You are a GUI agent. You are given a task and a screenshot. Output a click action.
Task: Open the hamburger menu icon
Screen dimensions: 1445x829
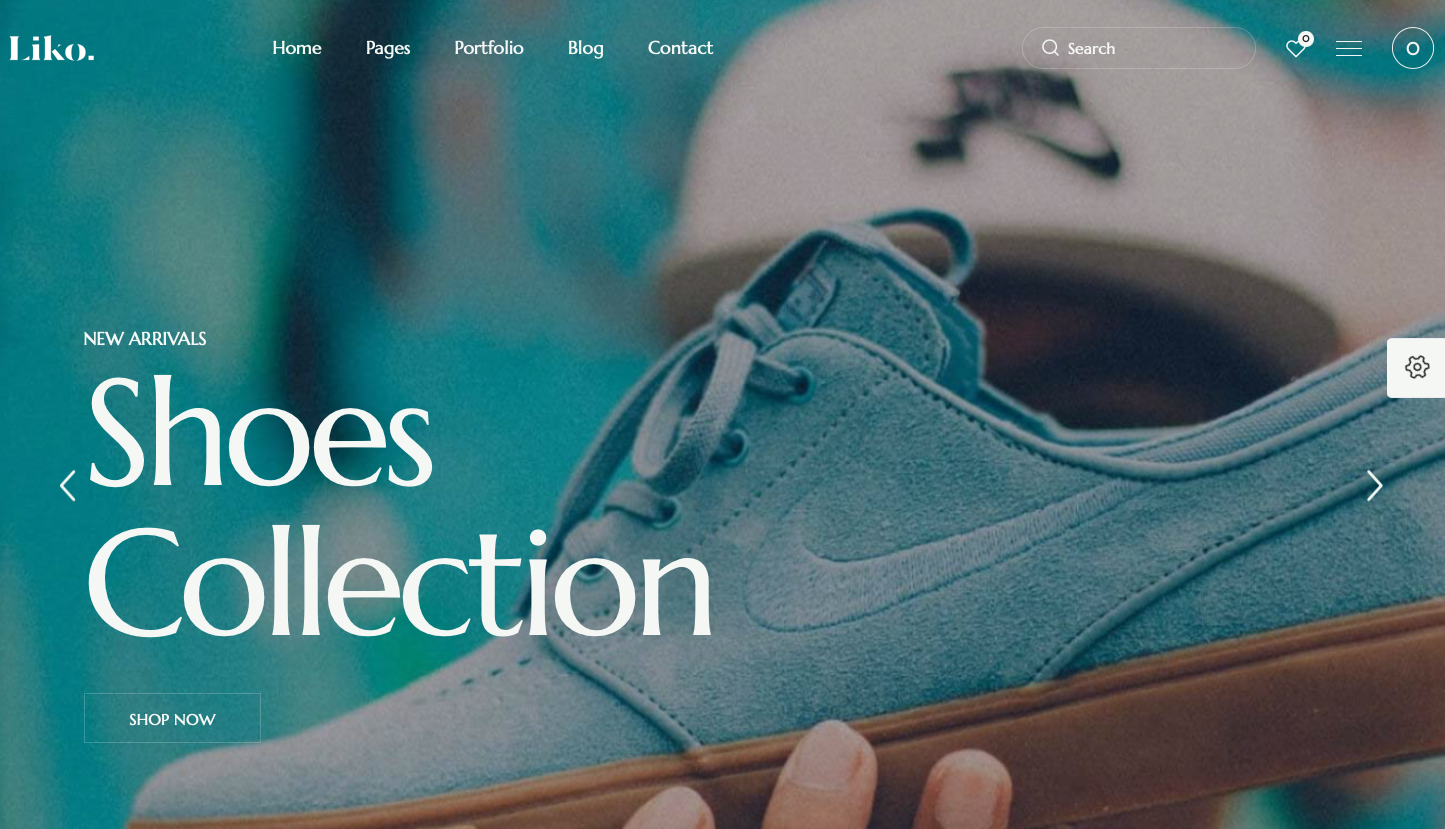(x=1349, y=48)
